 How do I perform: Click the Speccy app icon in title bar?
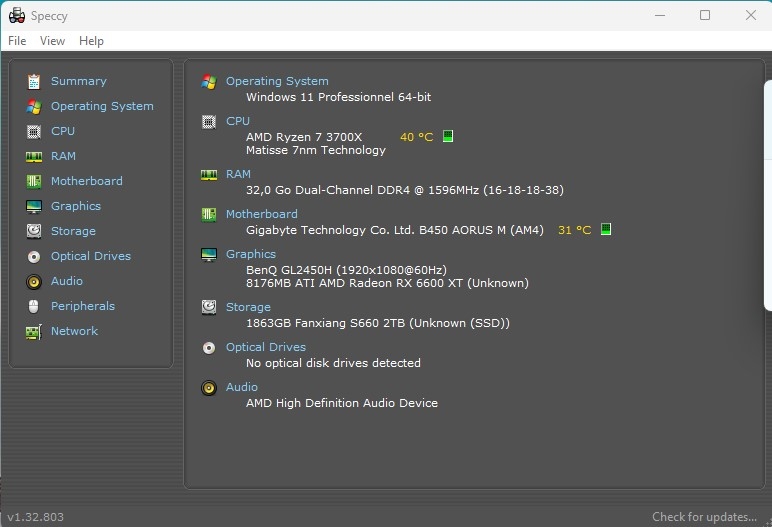pyautogui.click(x=17, y=16)
